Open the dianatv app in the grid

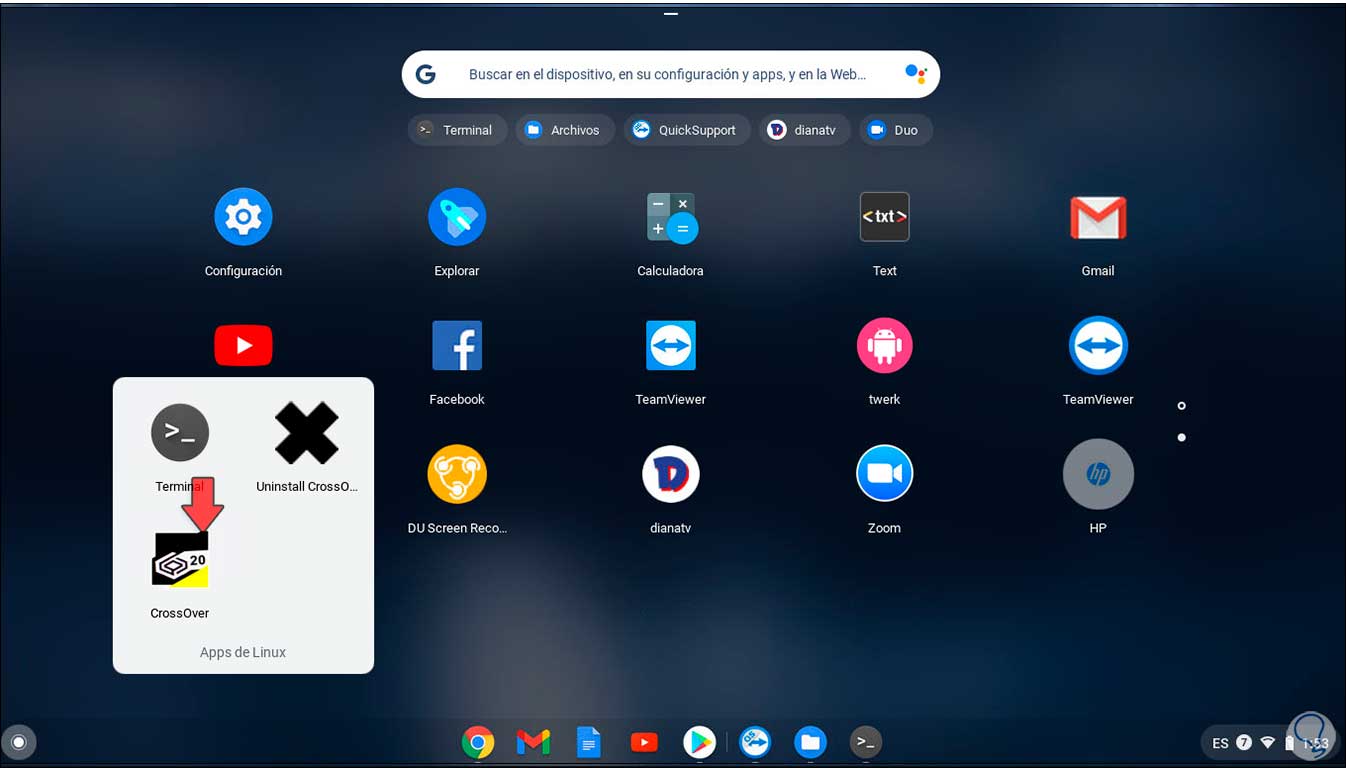671,474
